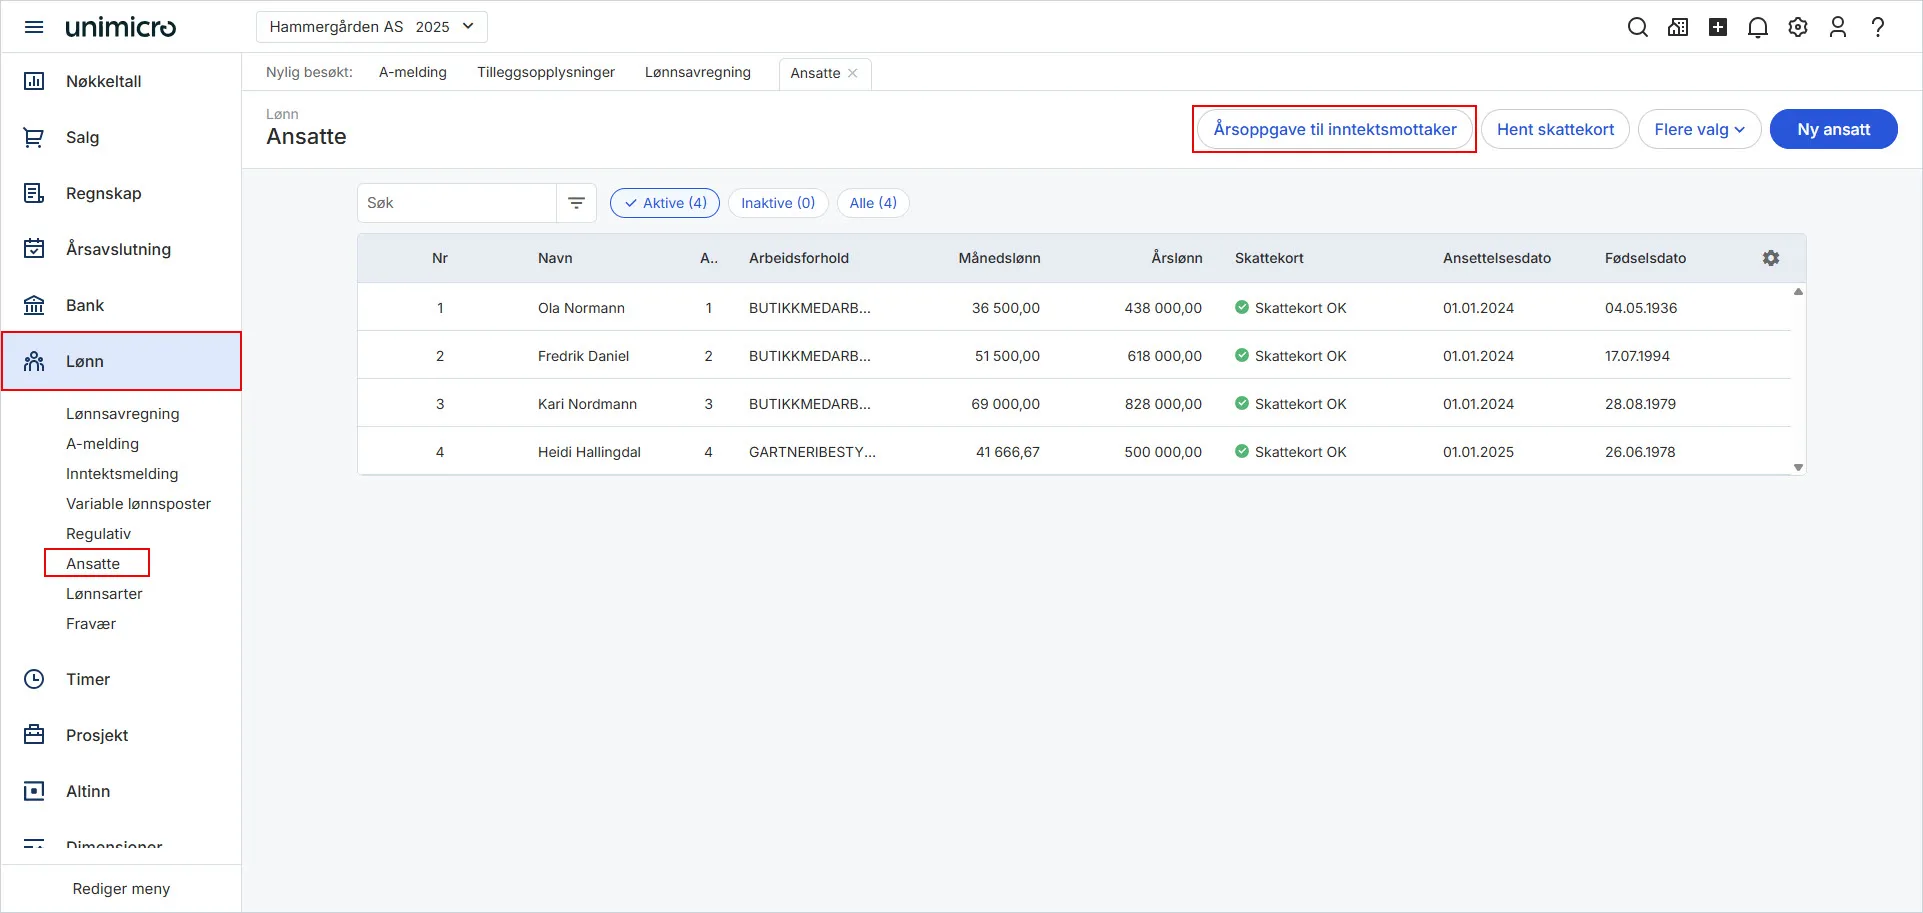Image resolution: width=1923 pixels, height=913 pixels.
Task: Open the Hammergården AS 2025 company dropdown
Action: click(x=371, y=27)
